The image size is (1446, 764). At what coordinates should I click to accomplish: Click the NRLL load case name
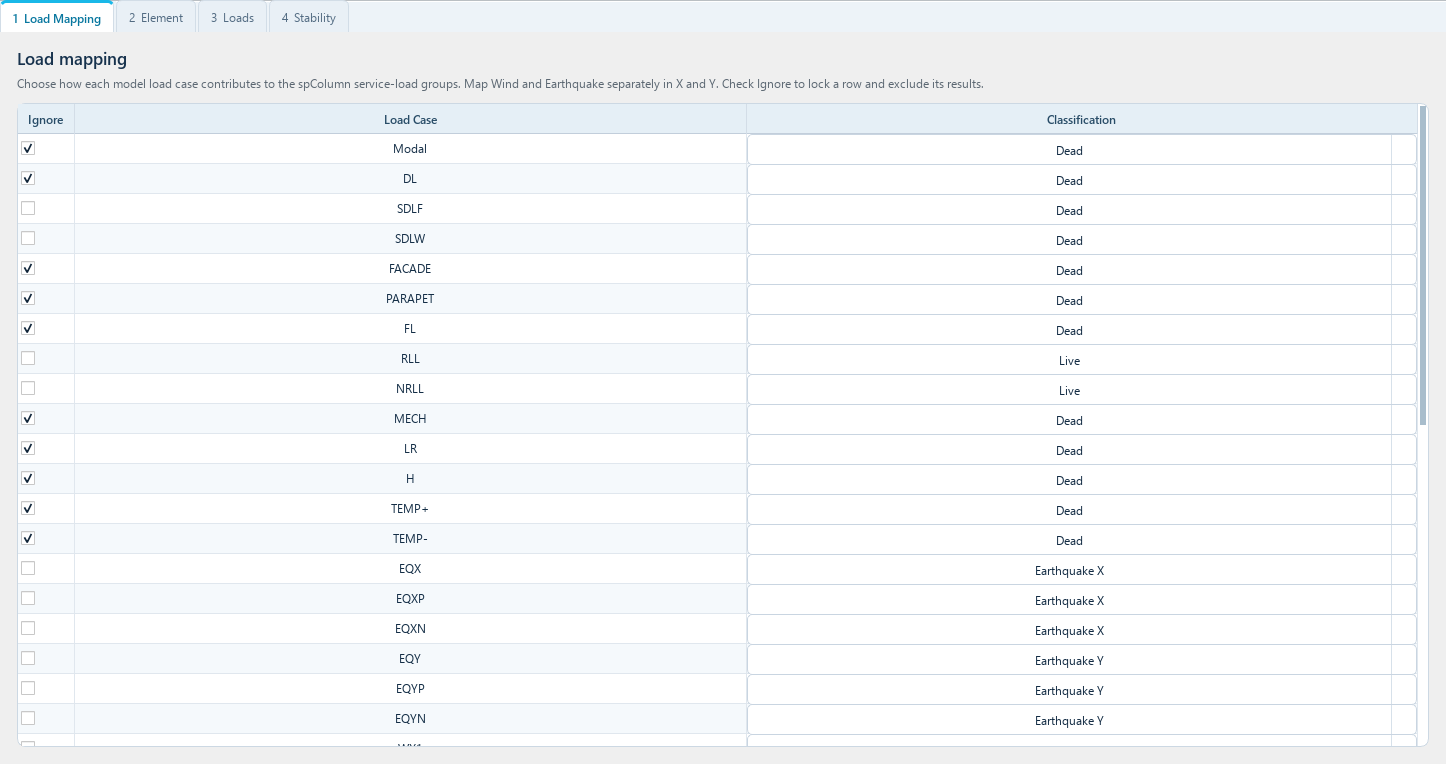point(410,389)
